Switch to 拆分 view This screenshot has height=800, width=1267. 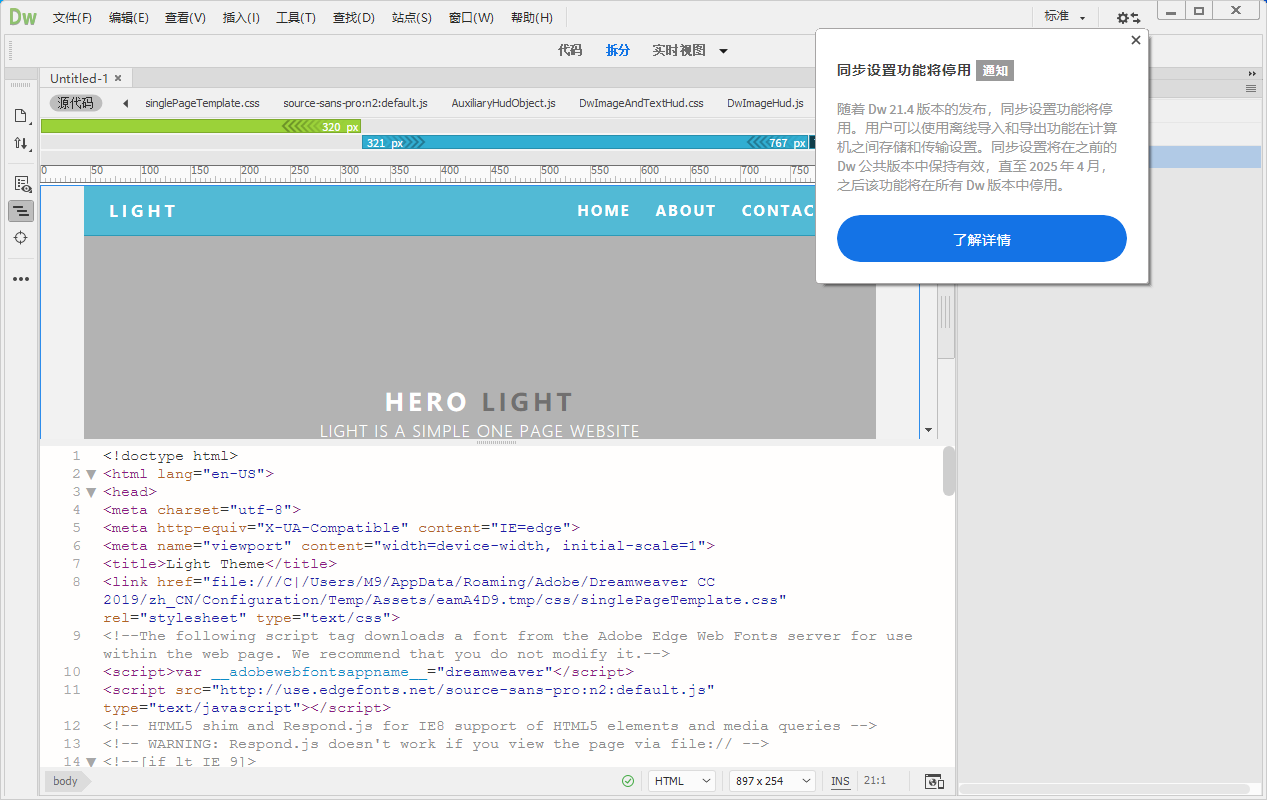pos(618,50)
